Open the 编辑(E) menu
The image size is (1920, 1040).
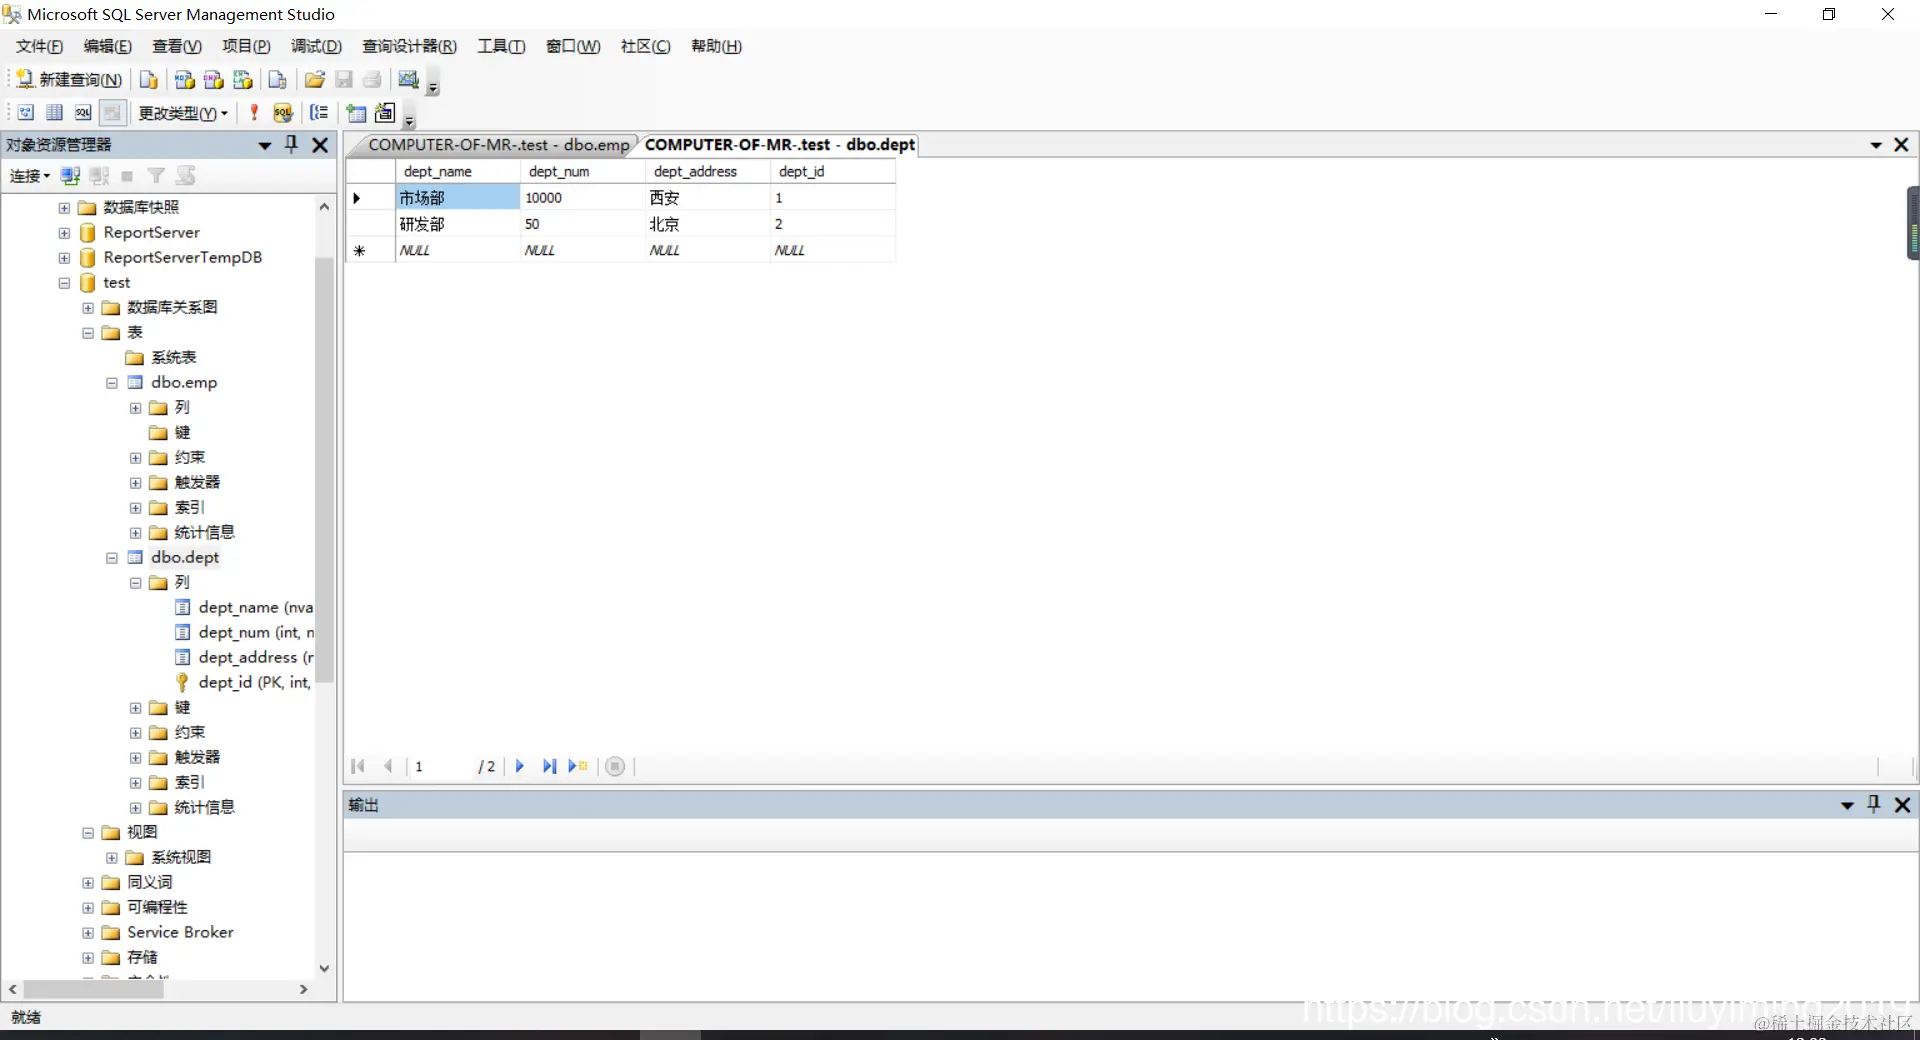coord(108,46)
